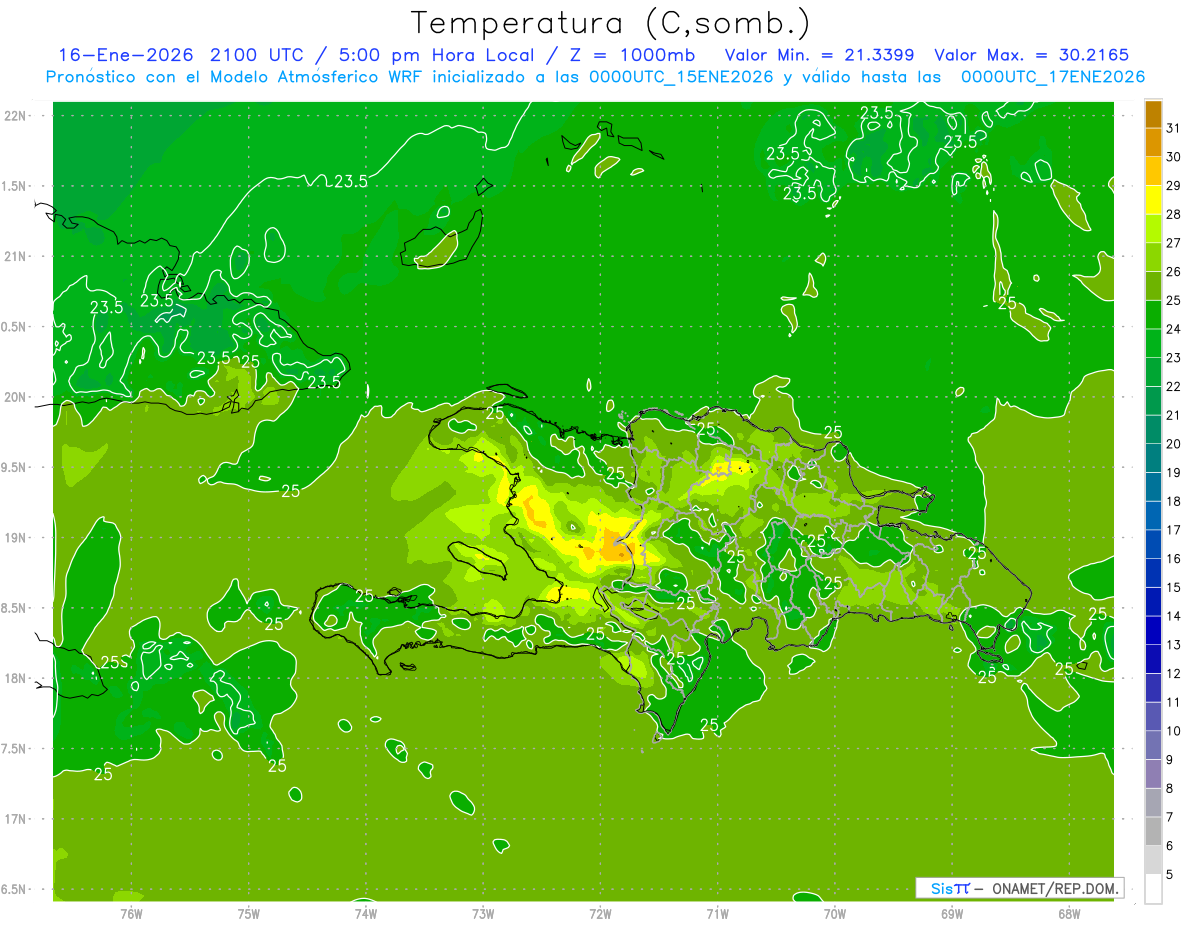The height and width of the screenshot is (927, 1200).
Task: Click the colorbar scale label '18'
Action: tap(1173, 501)
